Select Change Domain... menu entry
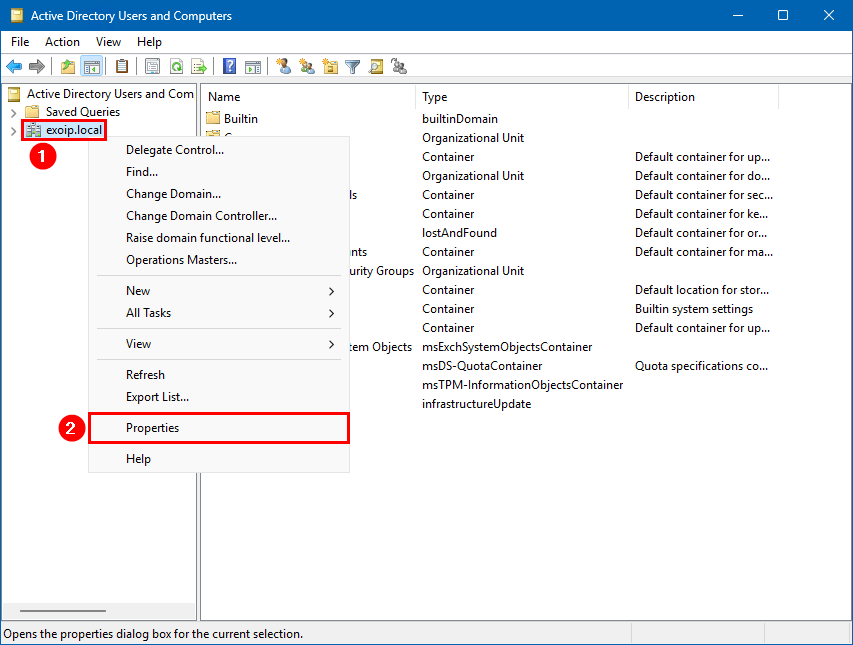 click(x=219, y=194)
